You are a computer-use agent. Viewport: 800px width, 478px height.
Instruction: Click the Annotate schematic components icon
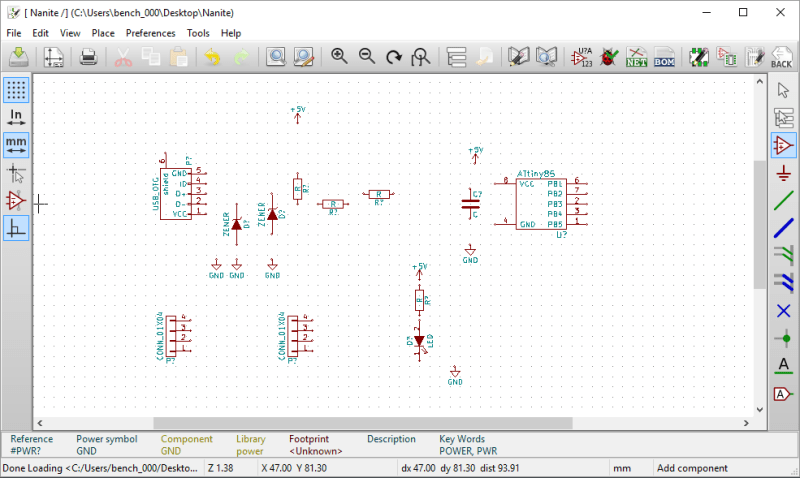[583, 57]
